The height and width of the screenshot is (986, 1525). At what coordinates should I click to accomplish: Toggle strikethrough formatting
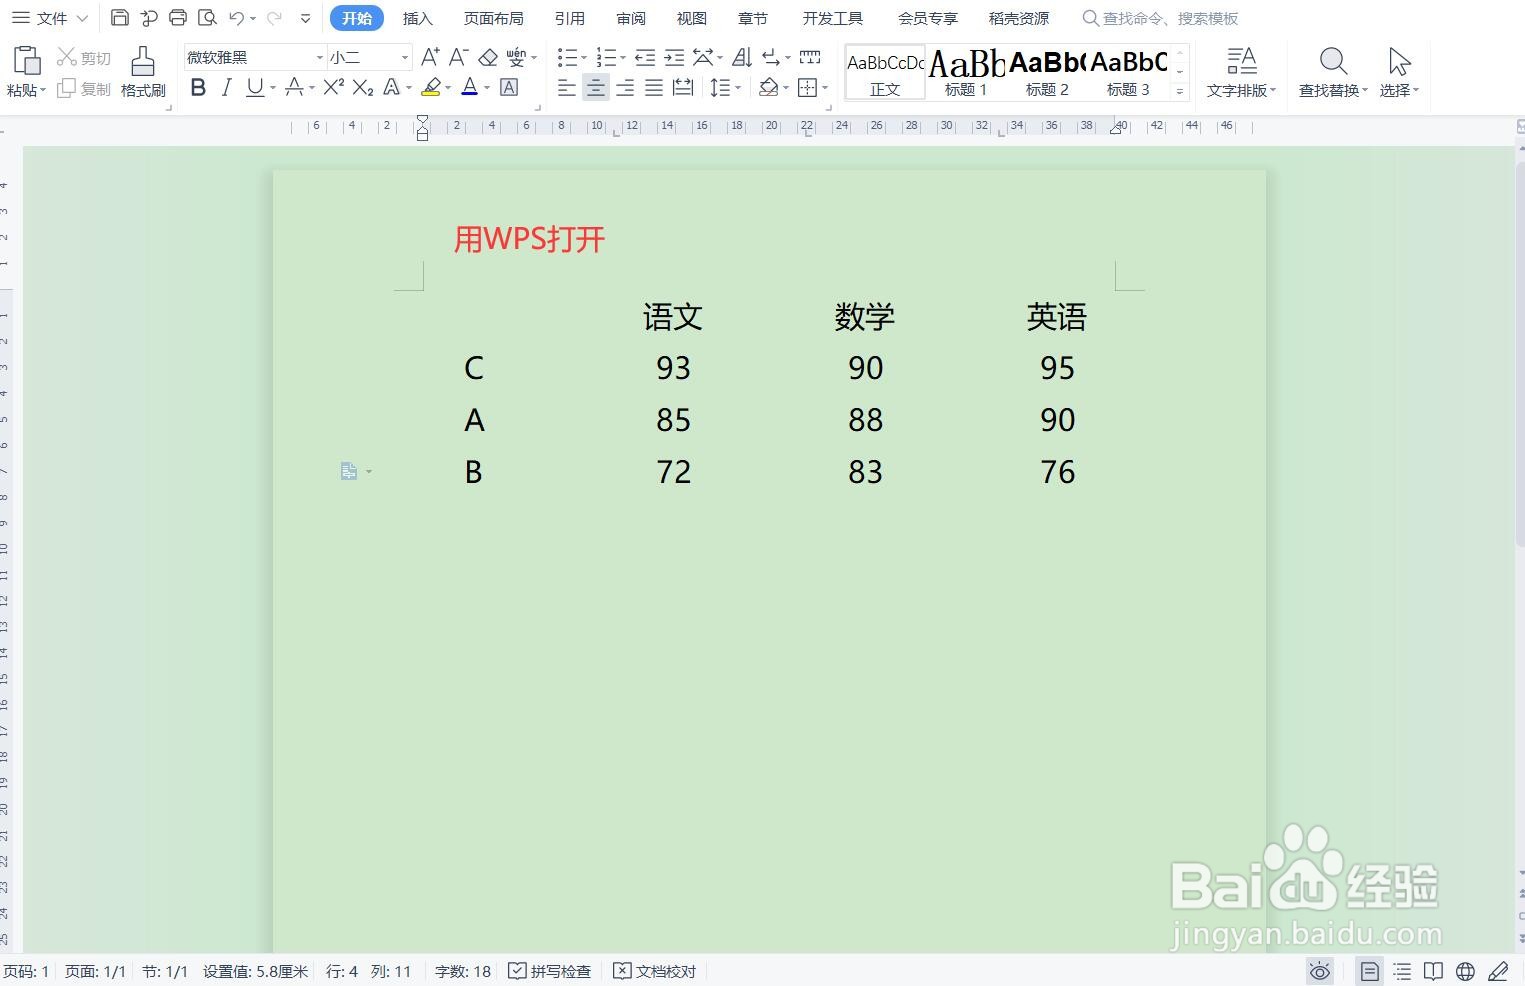[294, 88]
